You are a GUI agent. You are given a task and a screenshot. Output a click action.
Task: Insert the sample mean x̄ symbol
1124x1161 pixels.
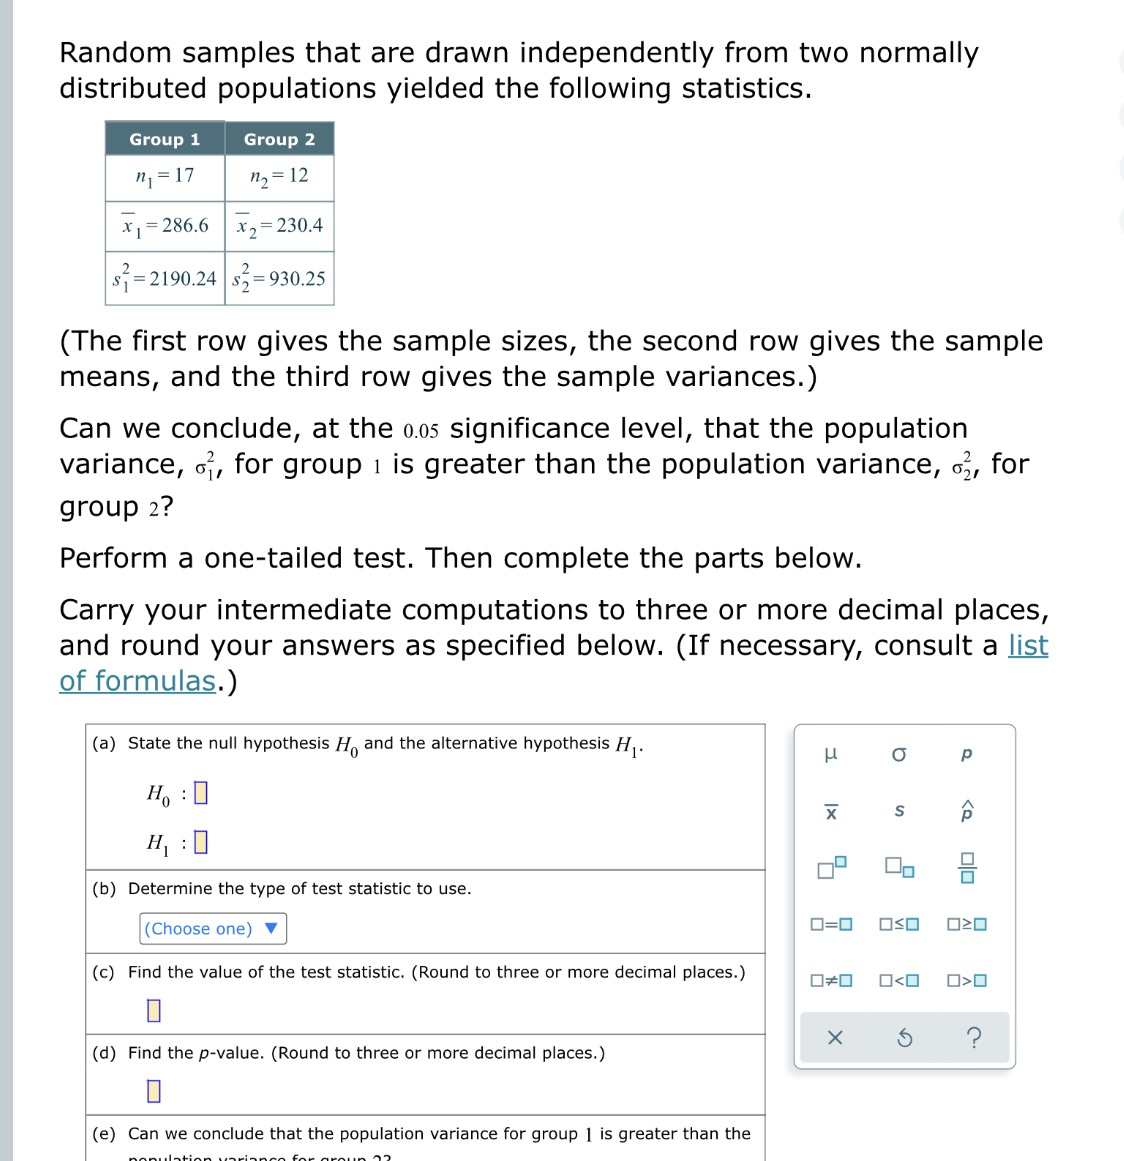tap(831, 811)
